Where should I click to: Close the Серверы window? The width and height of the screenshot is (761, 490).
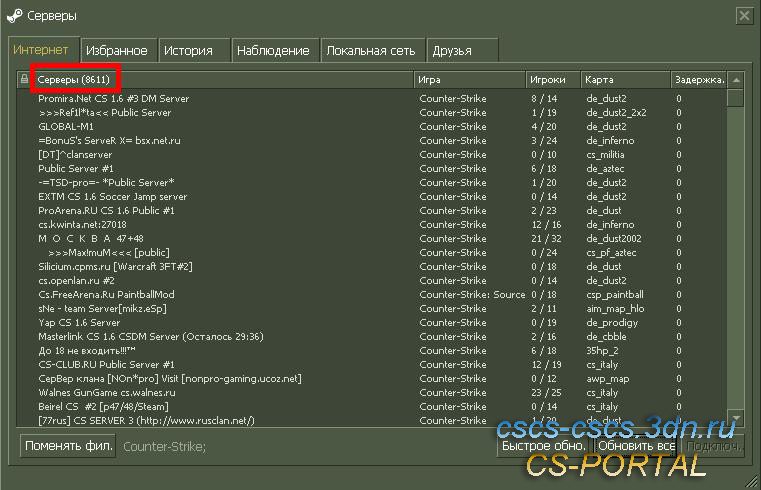[744, 16]
